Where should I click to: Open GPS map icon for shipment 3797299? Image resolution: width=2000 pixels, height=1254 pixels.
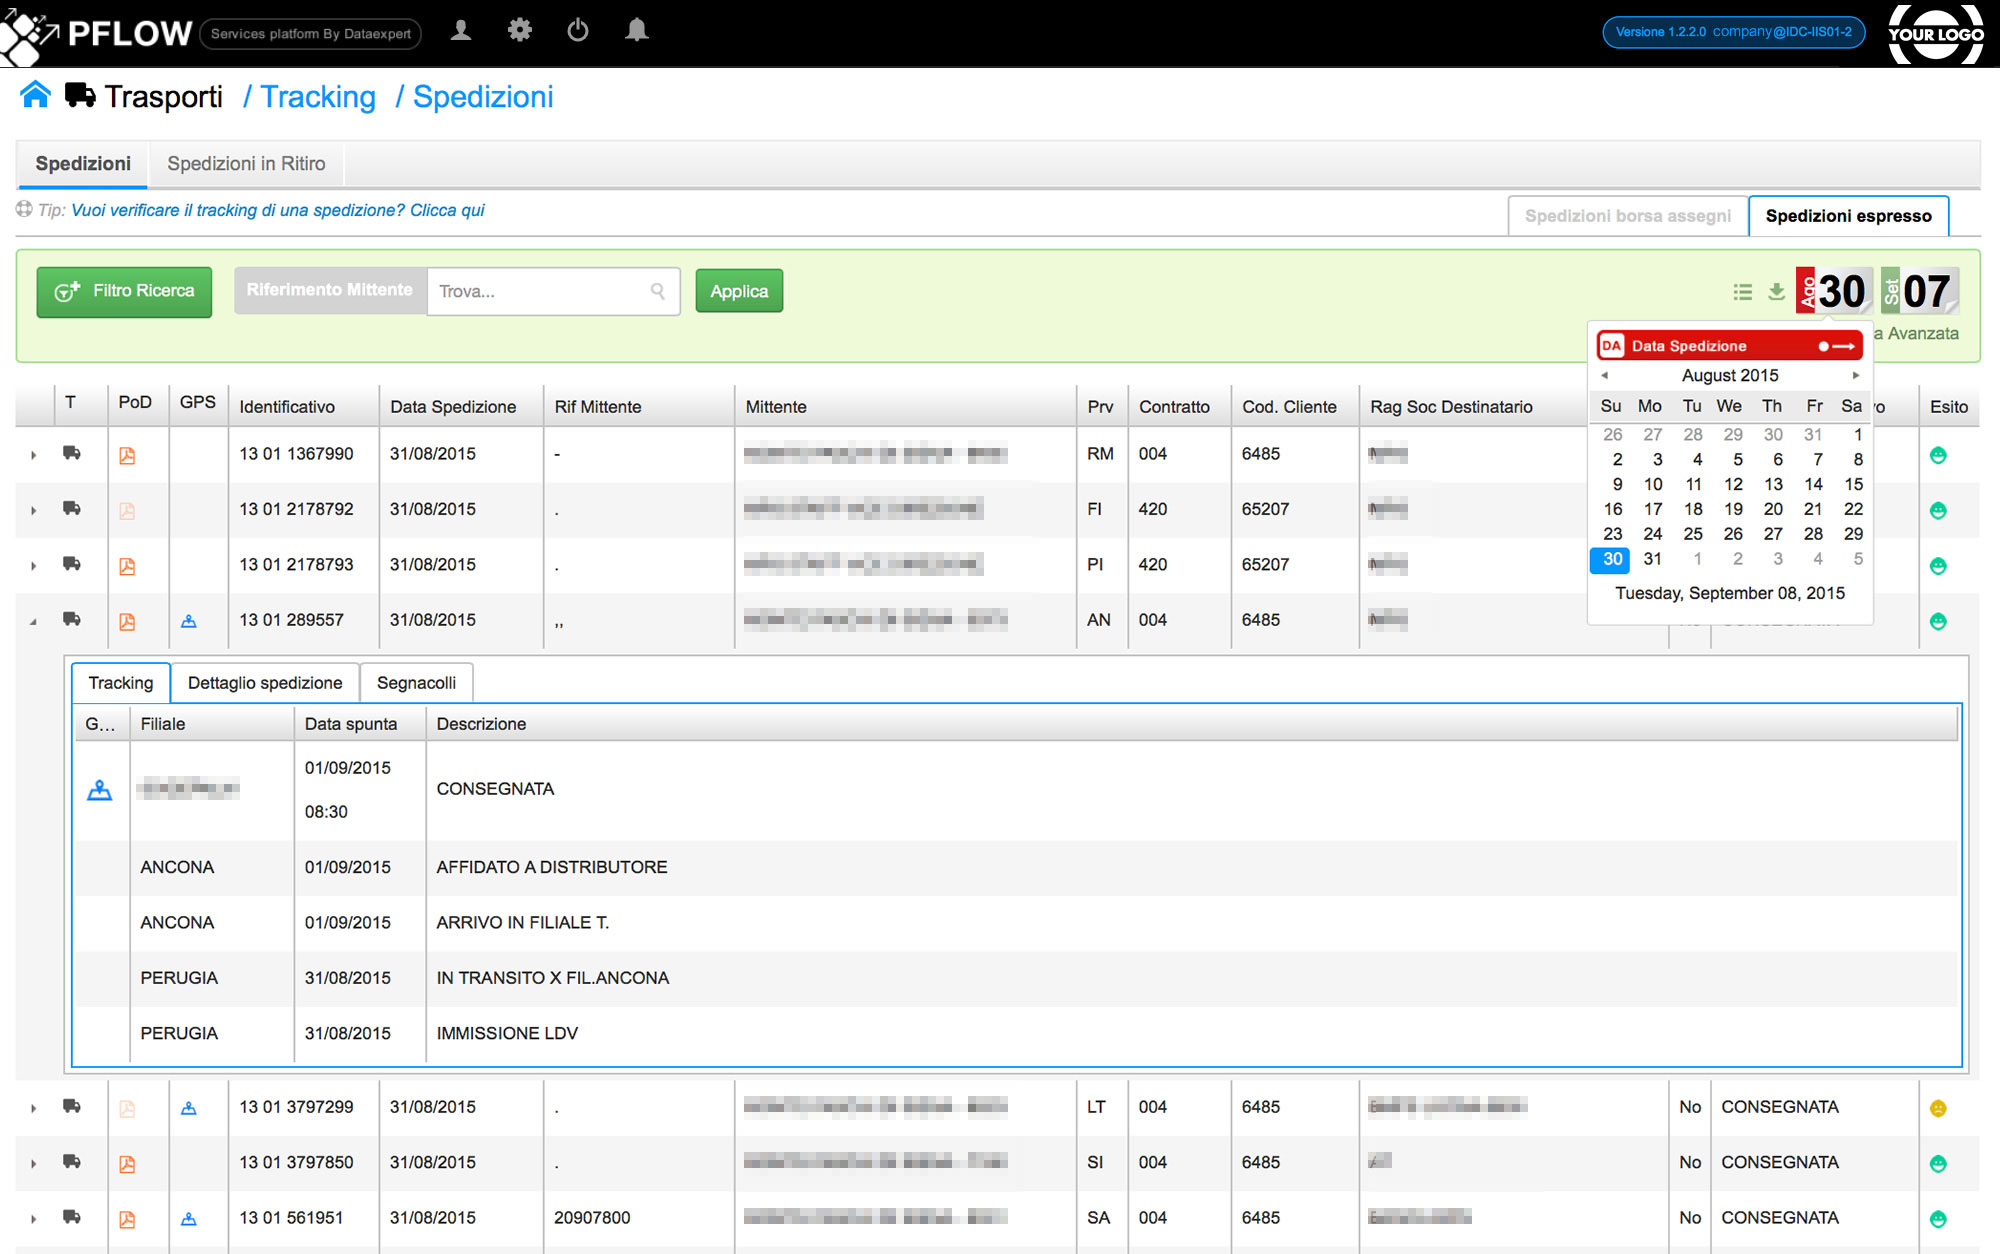tap(188, 1108)
